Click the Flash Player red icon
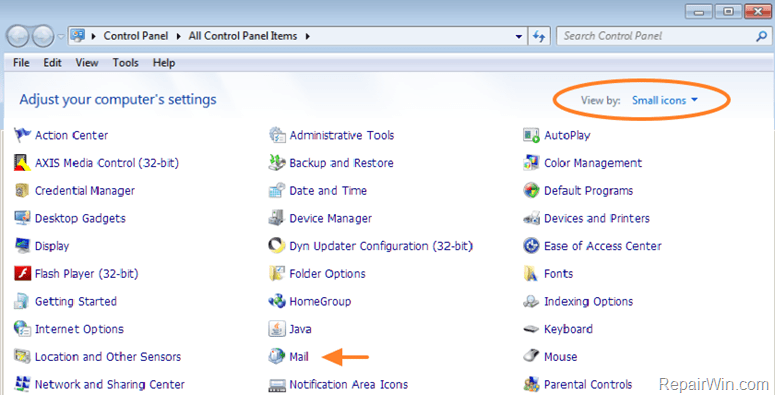 click(22, 273)
